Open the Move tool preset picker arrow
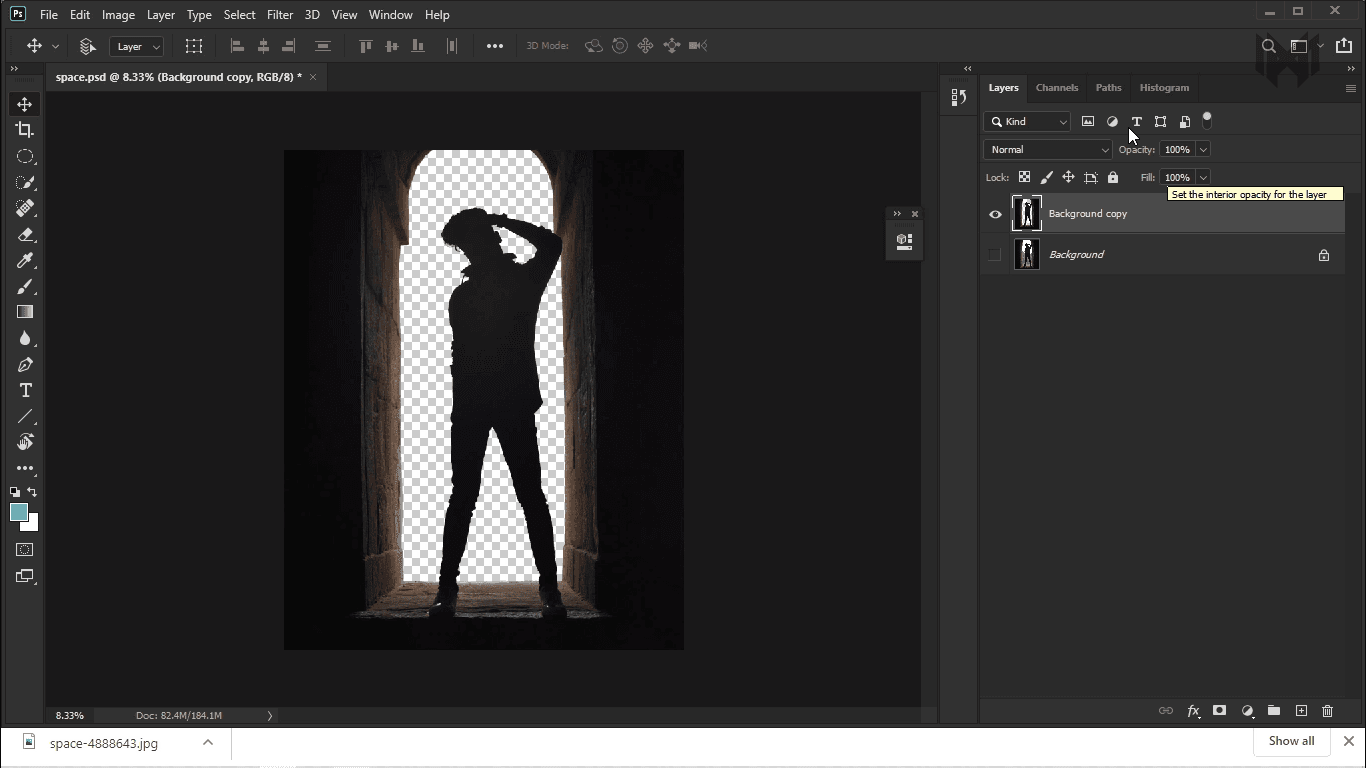1366x768 pixels. point(55,46)
